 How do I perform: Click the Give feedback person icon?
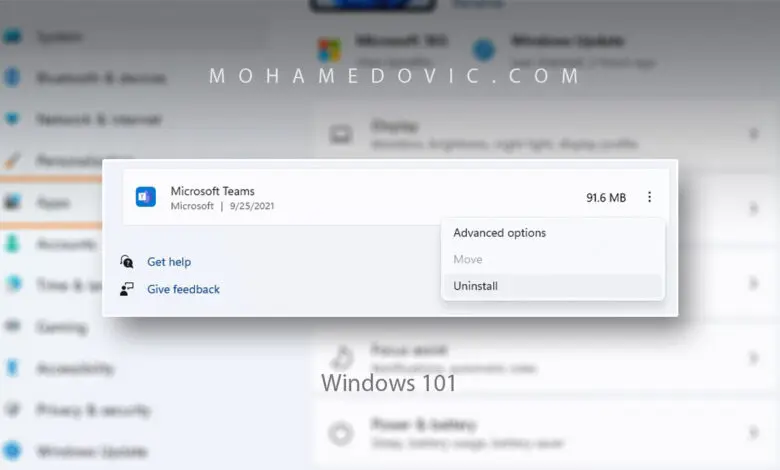coord(127,289)
